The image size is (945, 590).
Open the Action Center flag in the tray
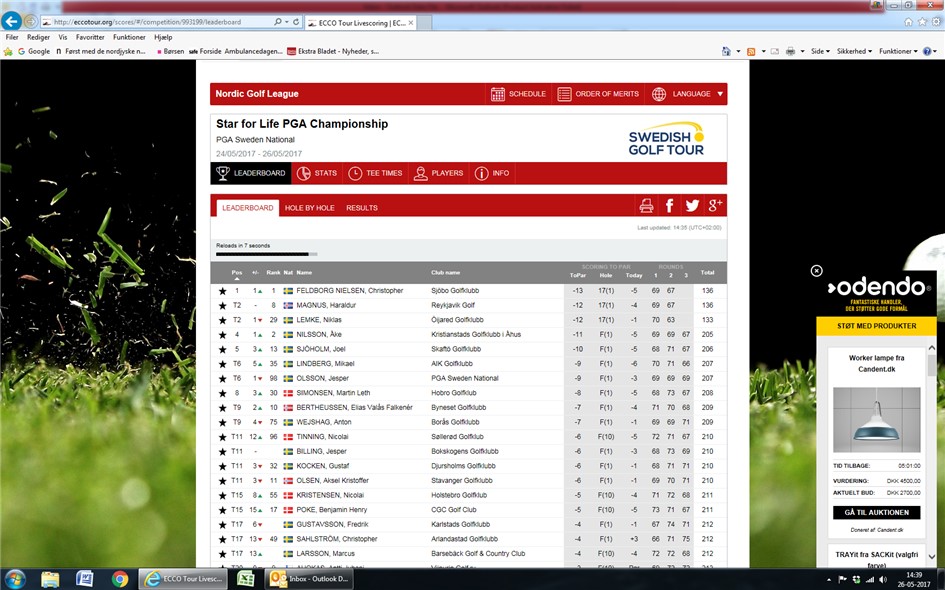(x=843, y=580)
